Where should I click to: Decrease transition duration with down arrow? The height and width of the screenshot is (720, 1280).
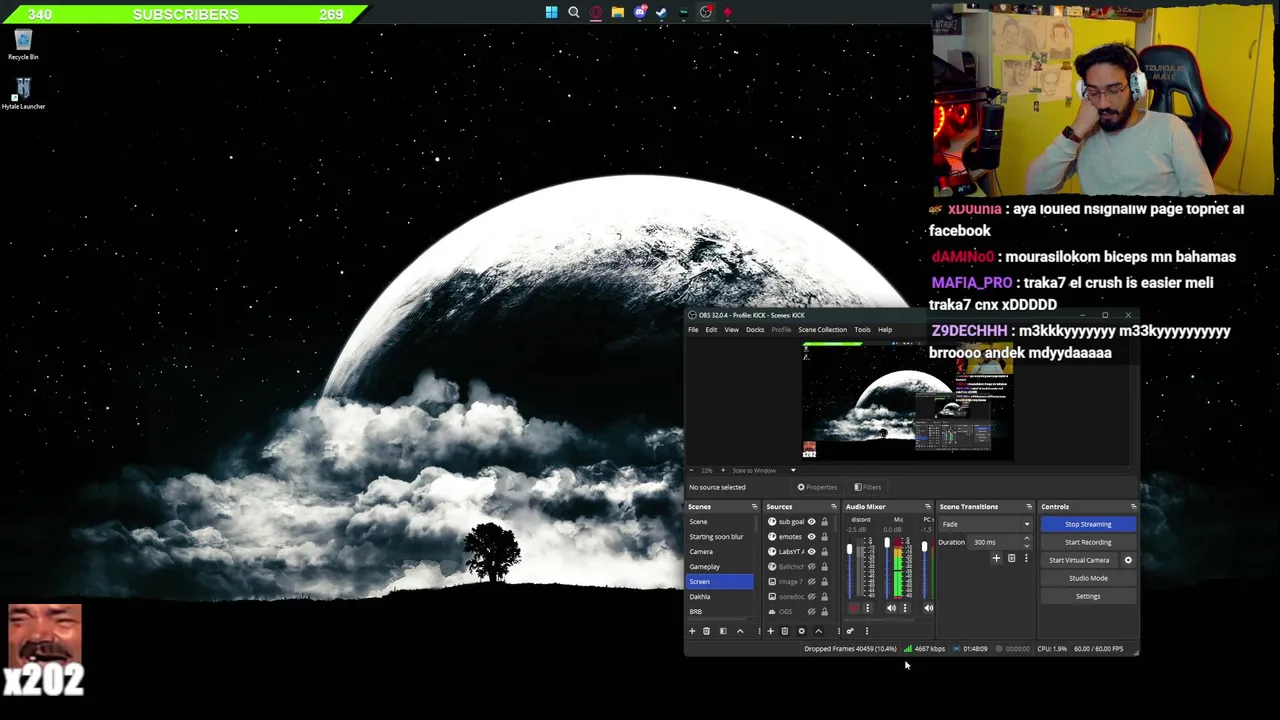pos(1026,545)
